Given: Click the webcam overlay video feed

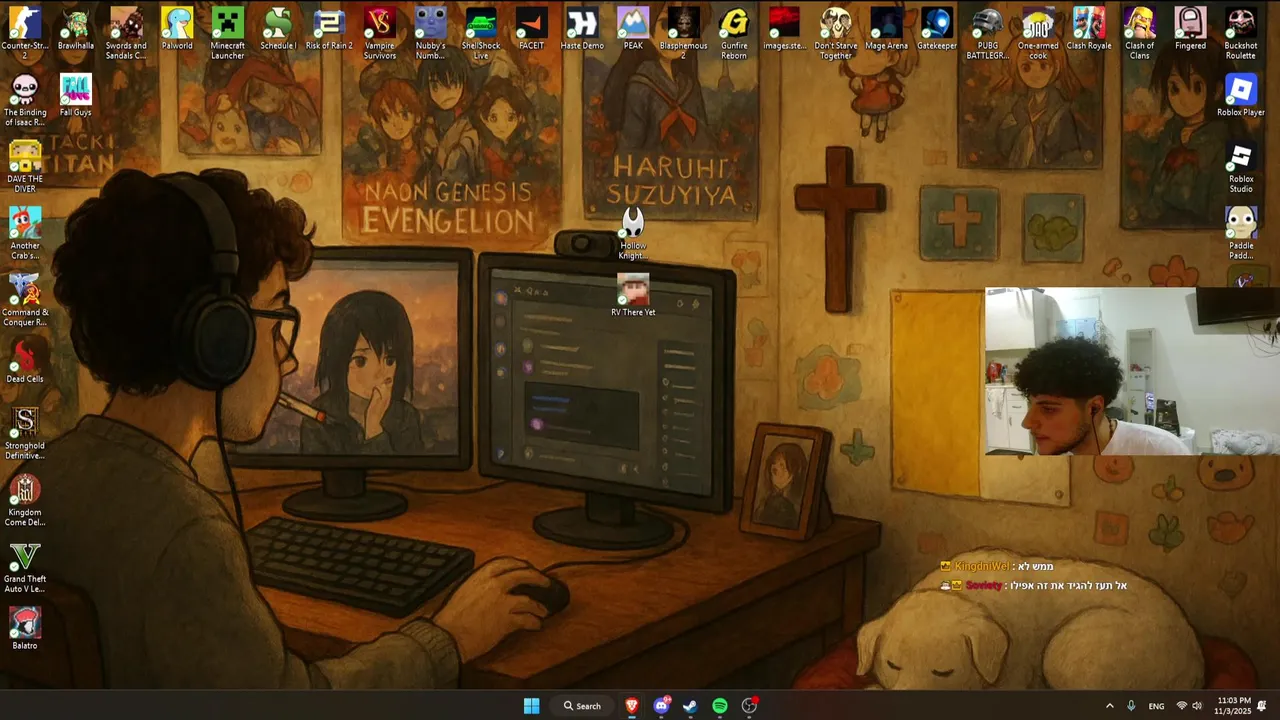Looking at the screenshot, I should click(1132, 372).
